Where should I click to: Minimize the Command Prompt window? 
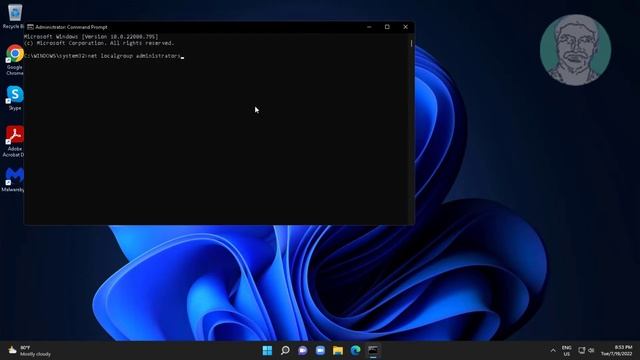[369, 27]
